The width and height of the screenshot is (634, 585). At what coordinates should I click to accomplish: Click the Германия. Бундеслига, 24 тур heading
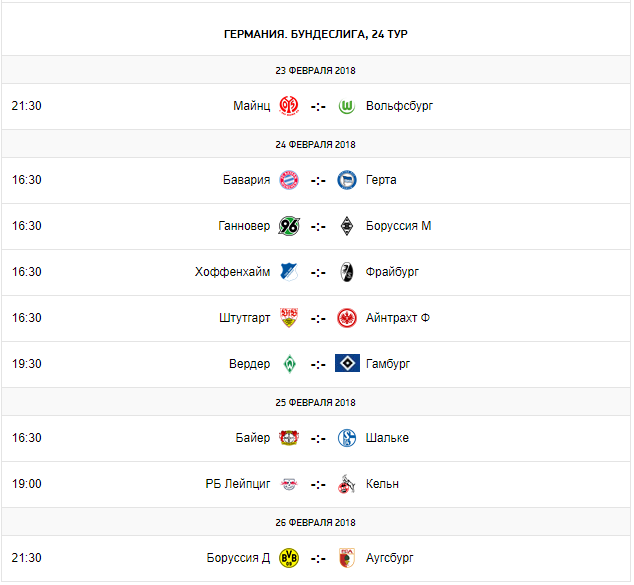[316, 34]
